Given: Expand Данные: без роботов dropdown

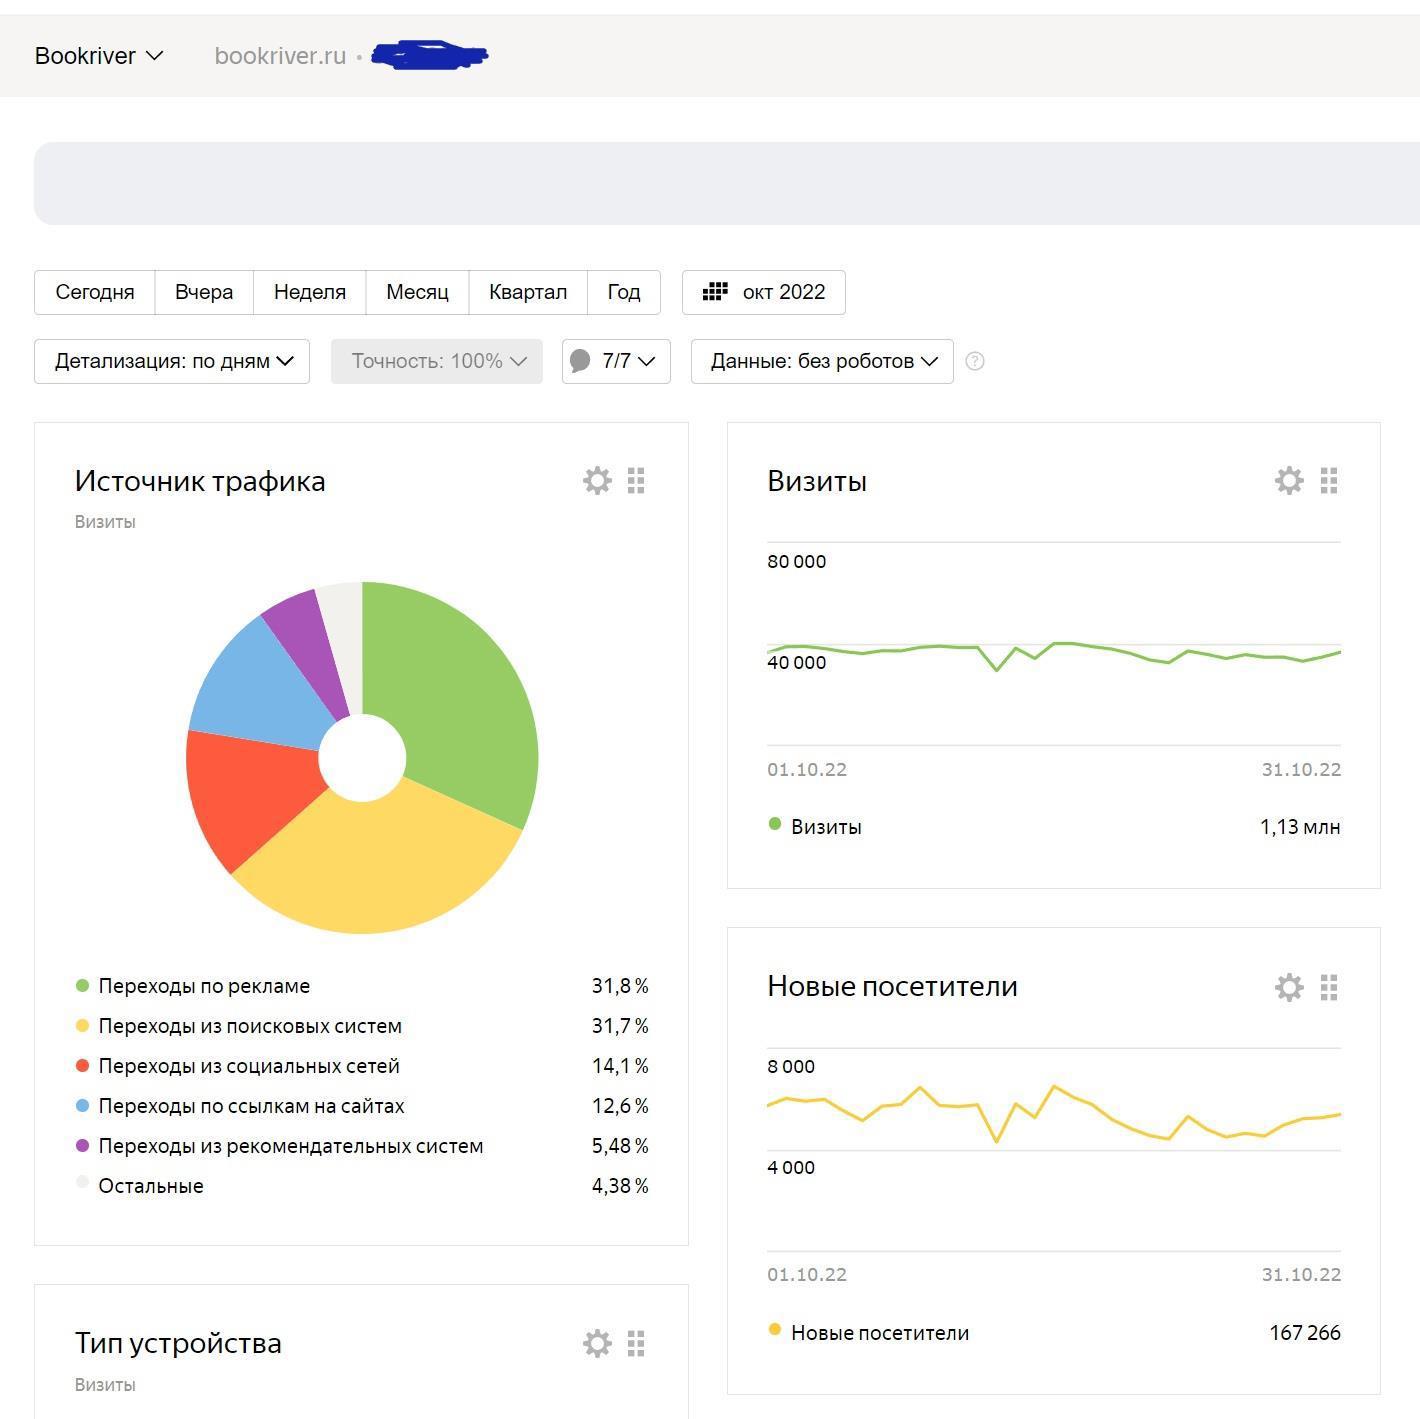Looking at the screenshot, I should [822, 361].
